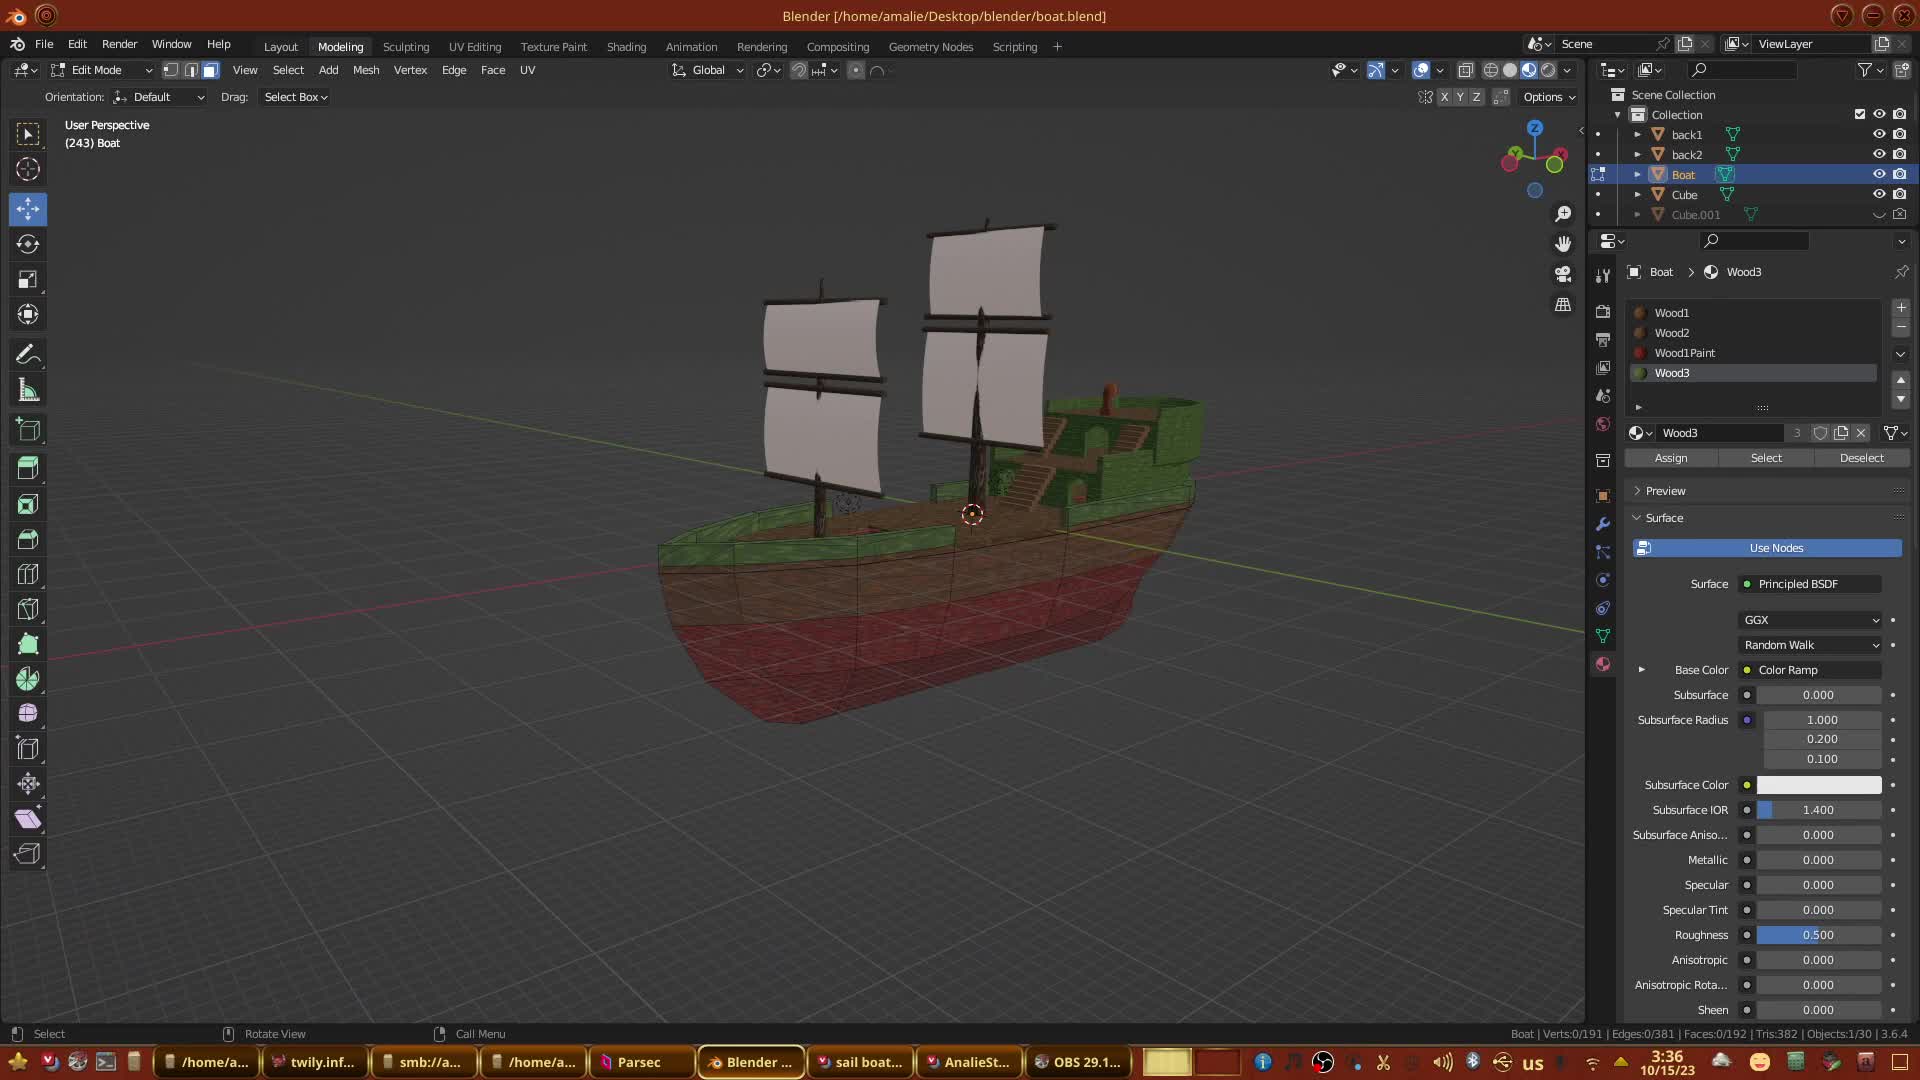Click the camera view icon in the viewport

[1563, 274]
